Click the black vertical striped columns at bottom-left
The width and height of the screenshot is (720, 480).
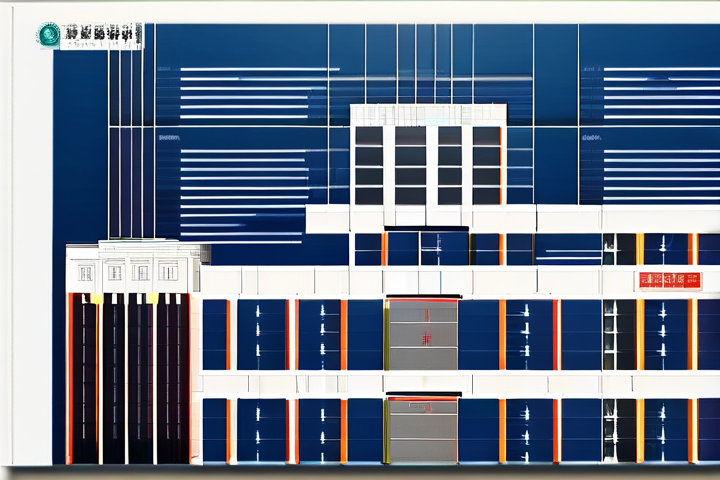point(128,380)
